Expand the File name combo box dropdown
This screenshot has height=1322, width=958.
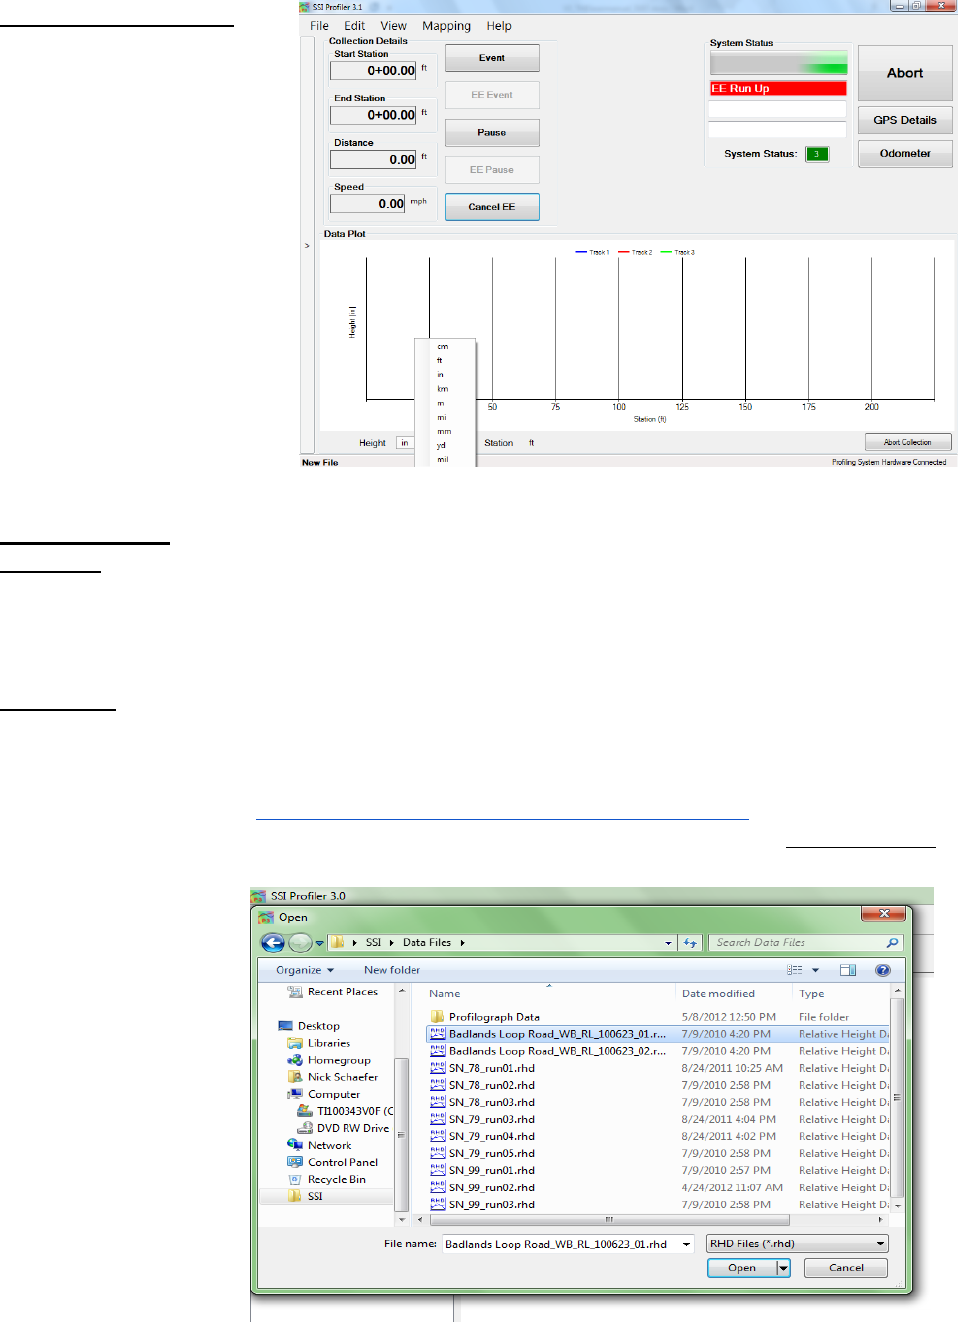pos(686,1244)
